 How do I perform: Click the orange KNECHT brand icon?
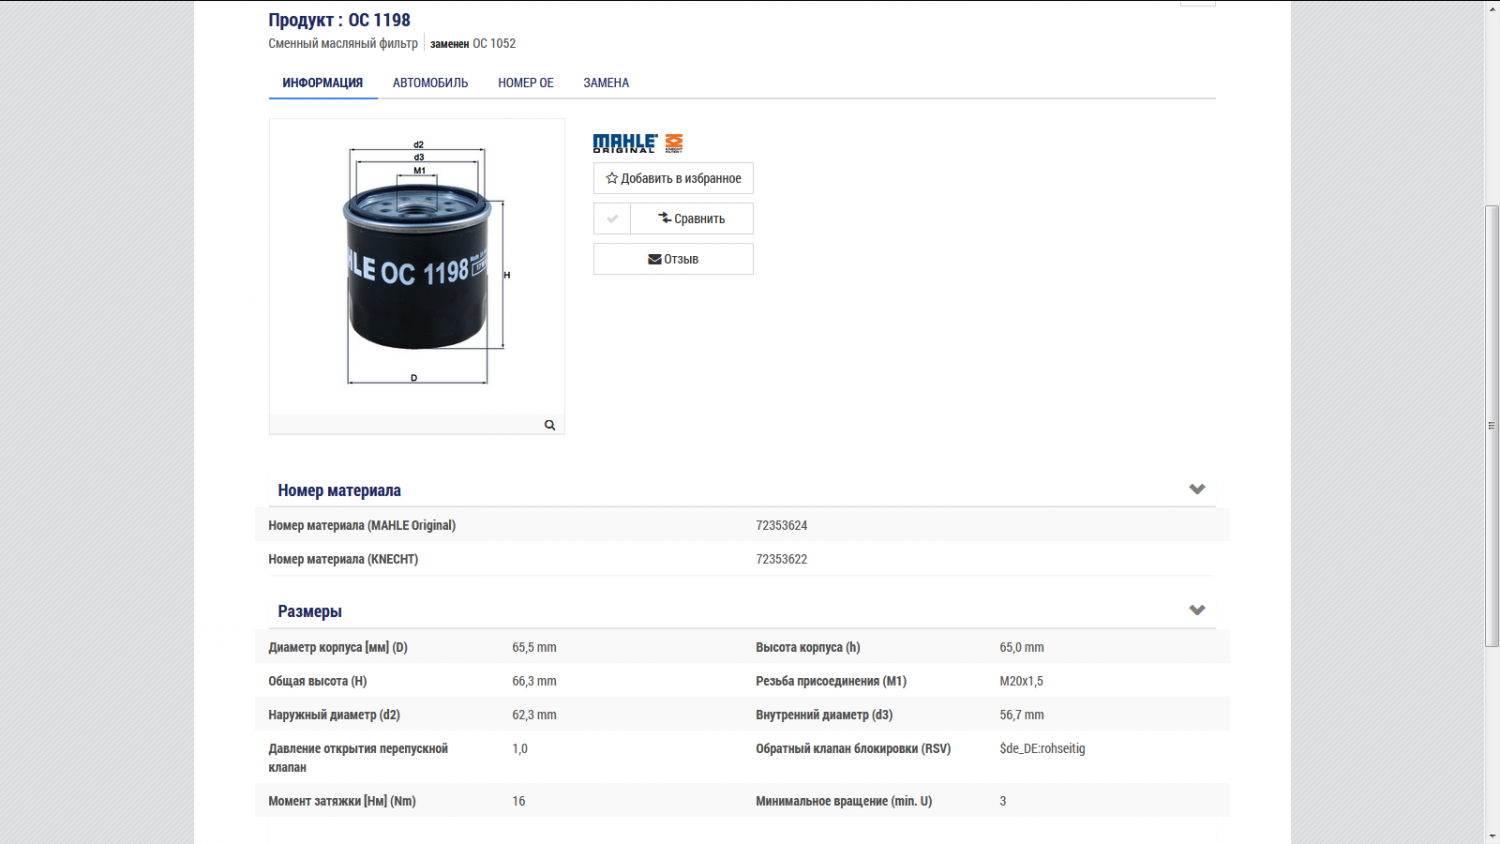(x=674, y=143)
